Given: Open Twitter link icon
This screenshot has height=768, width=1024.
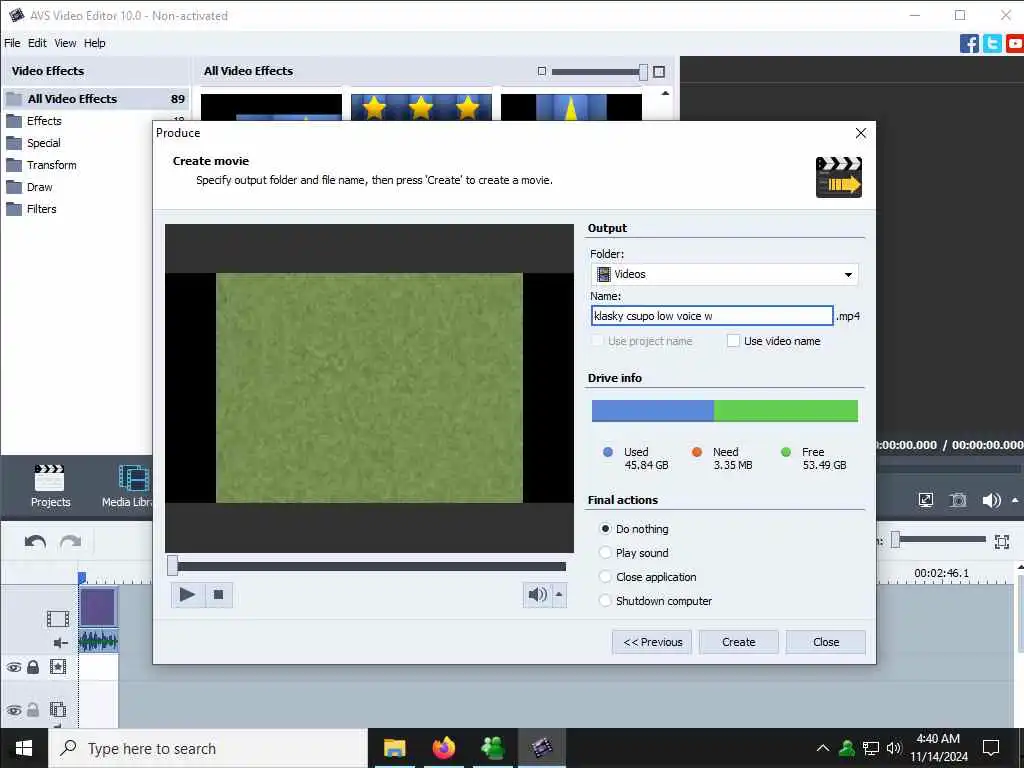Looking at the screenshot, I should [x=992, y=44].
